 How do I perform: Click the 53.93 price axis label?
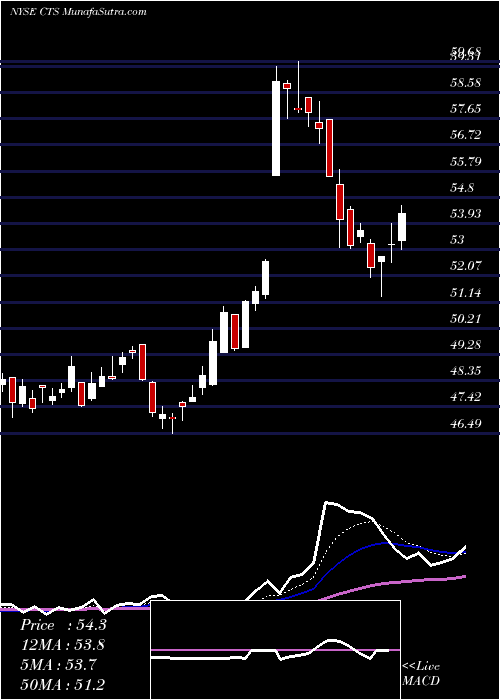click(466, 214)
